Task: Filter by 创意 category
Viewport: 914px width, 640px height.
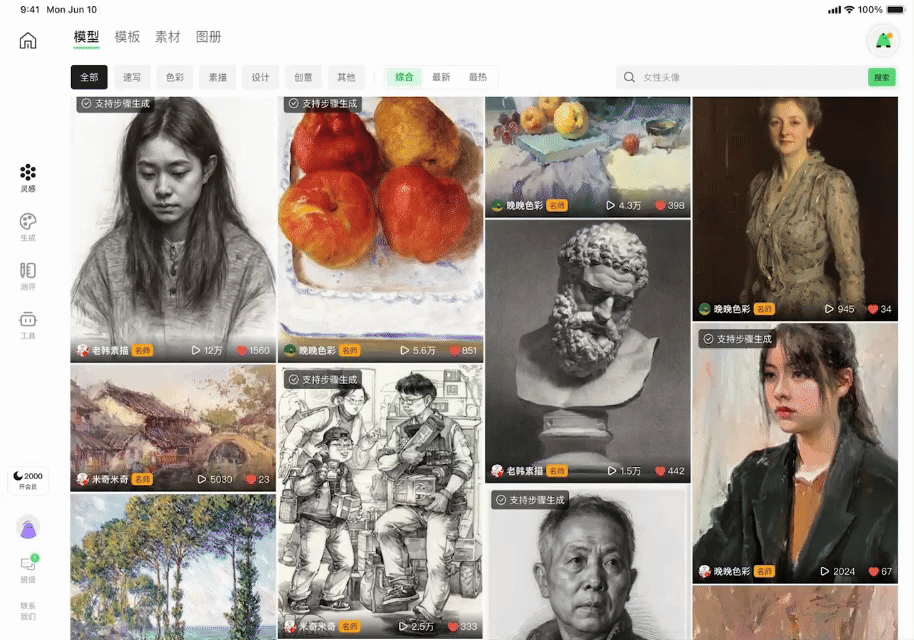Action: tap(303, 77)
